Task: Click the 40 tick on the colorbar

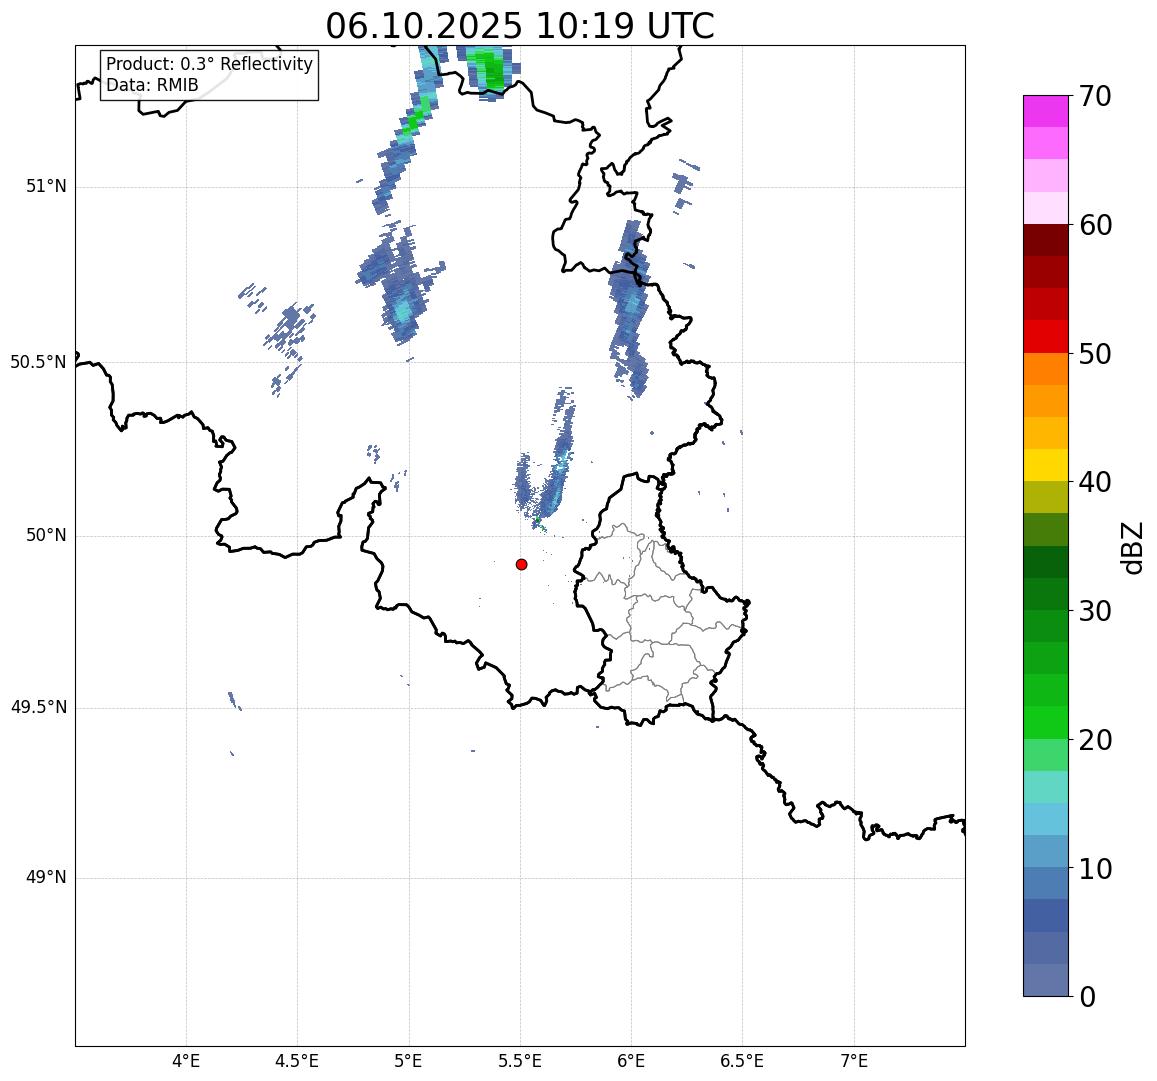Action: point(1095,483)
